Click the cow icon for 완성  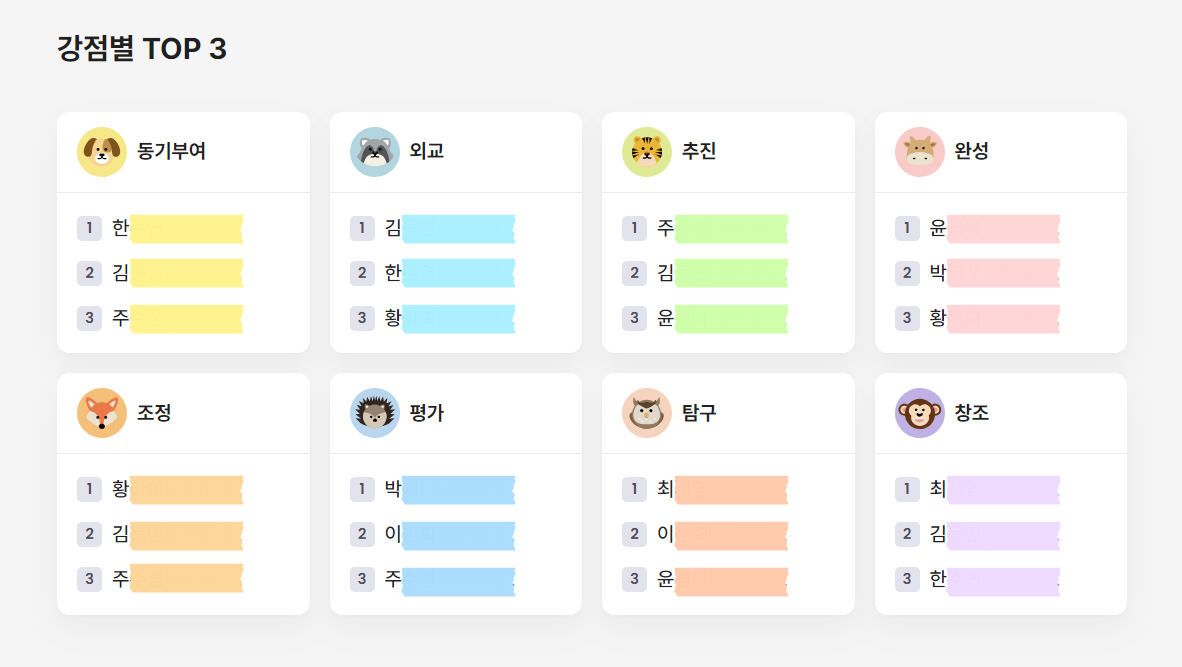(x=920, y=151)
